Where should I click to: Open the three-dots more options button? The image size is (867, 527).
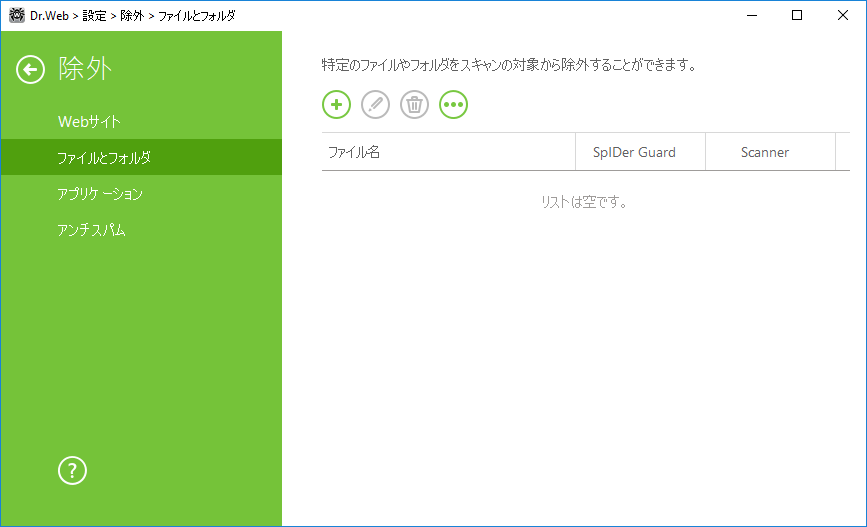(453, 105)
